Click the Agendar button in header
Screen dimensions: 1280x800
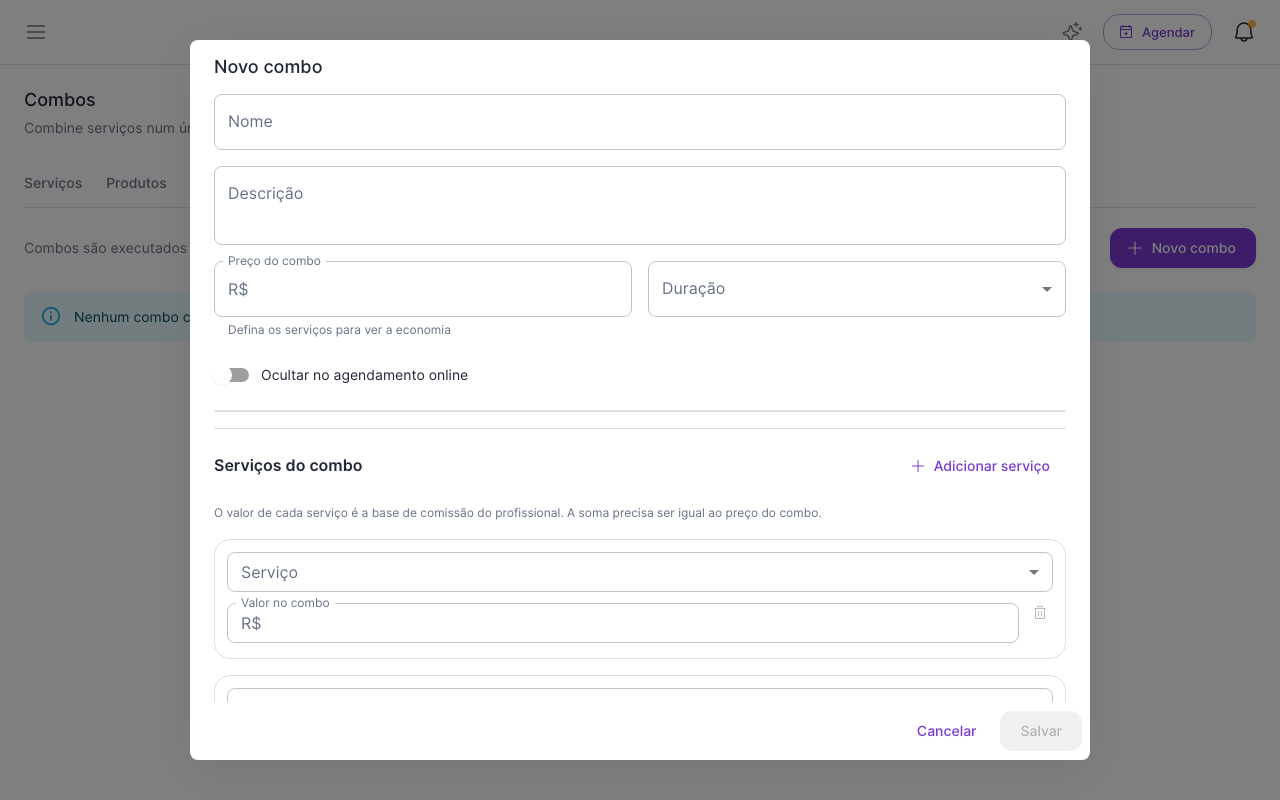tap(1157, 32)
